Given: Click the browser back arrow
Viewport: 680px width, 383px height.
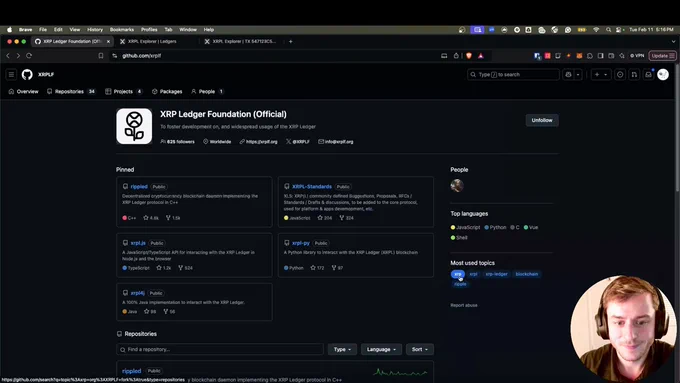Looking at the screenshot, I should [8, 56].
